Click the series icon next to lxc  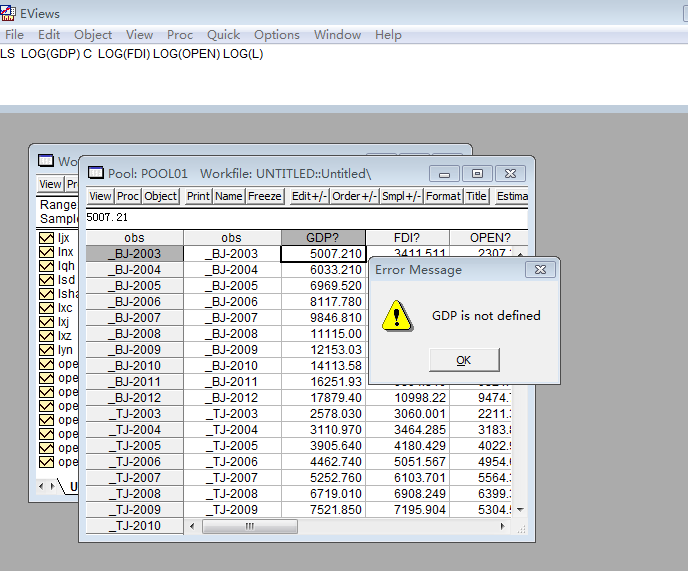coord(46,309)
